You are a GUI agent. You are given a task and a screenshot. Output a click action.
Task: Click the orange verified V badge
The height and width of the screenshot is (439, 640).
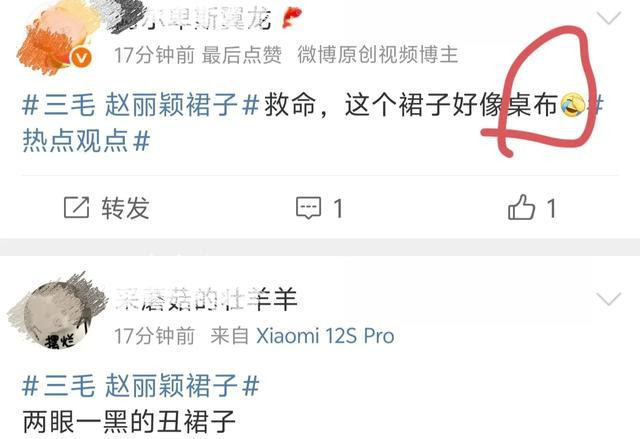[81, 58]
